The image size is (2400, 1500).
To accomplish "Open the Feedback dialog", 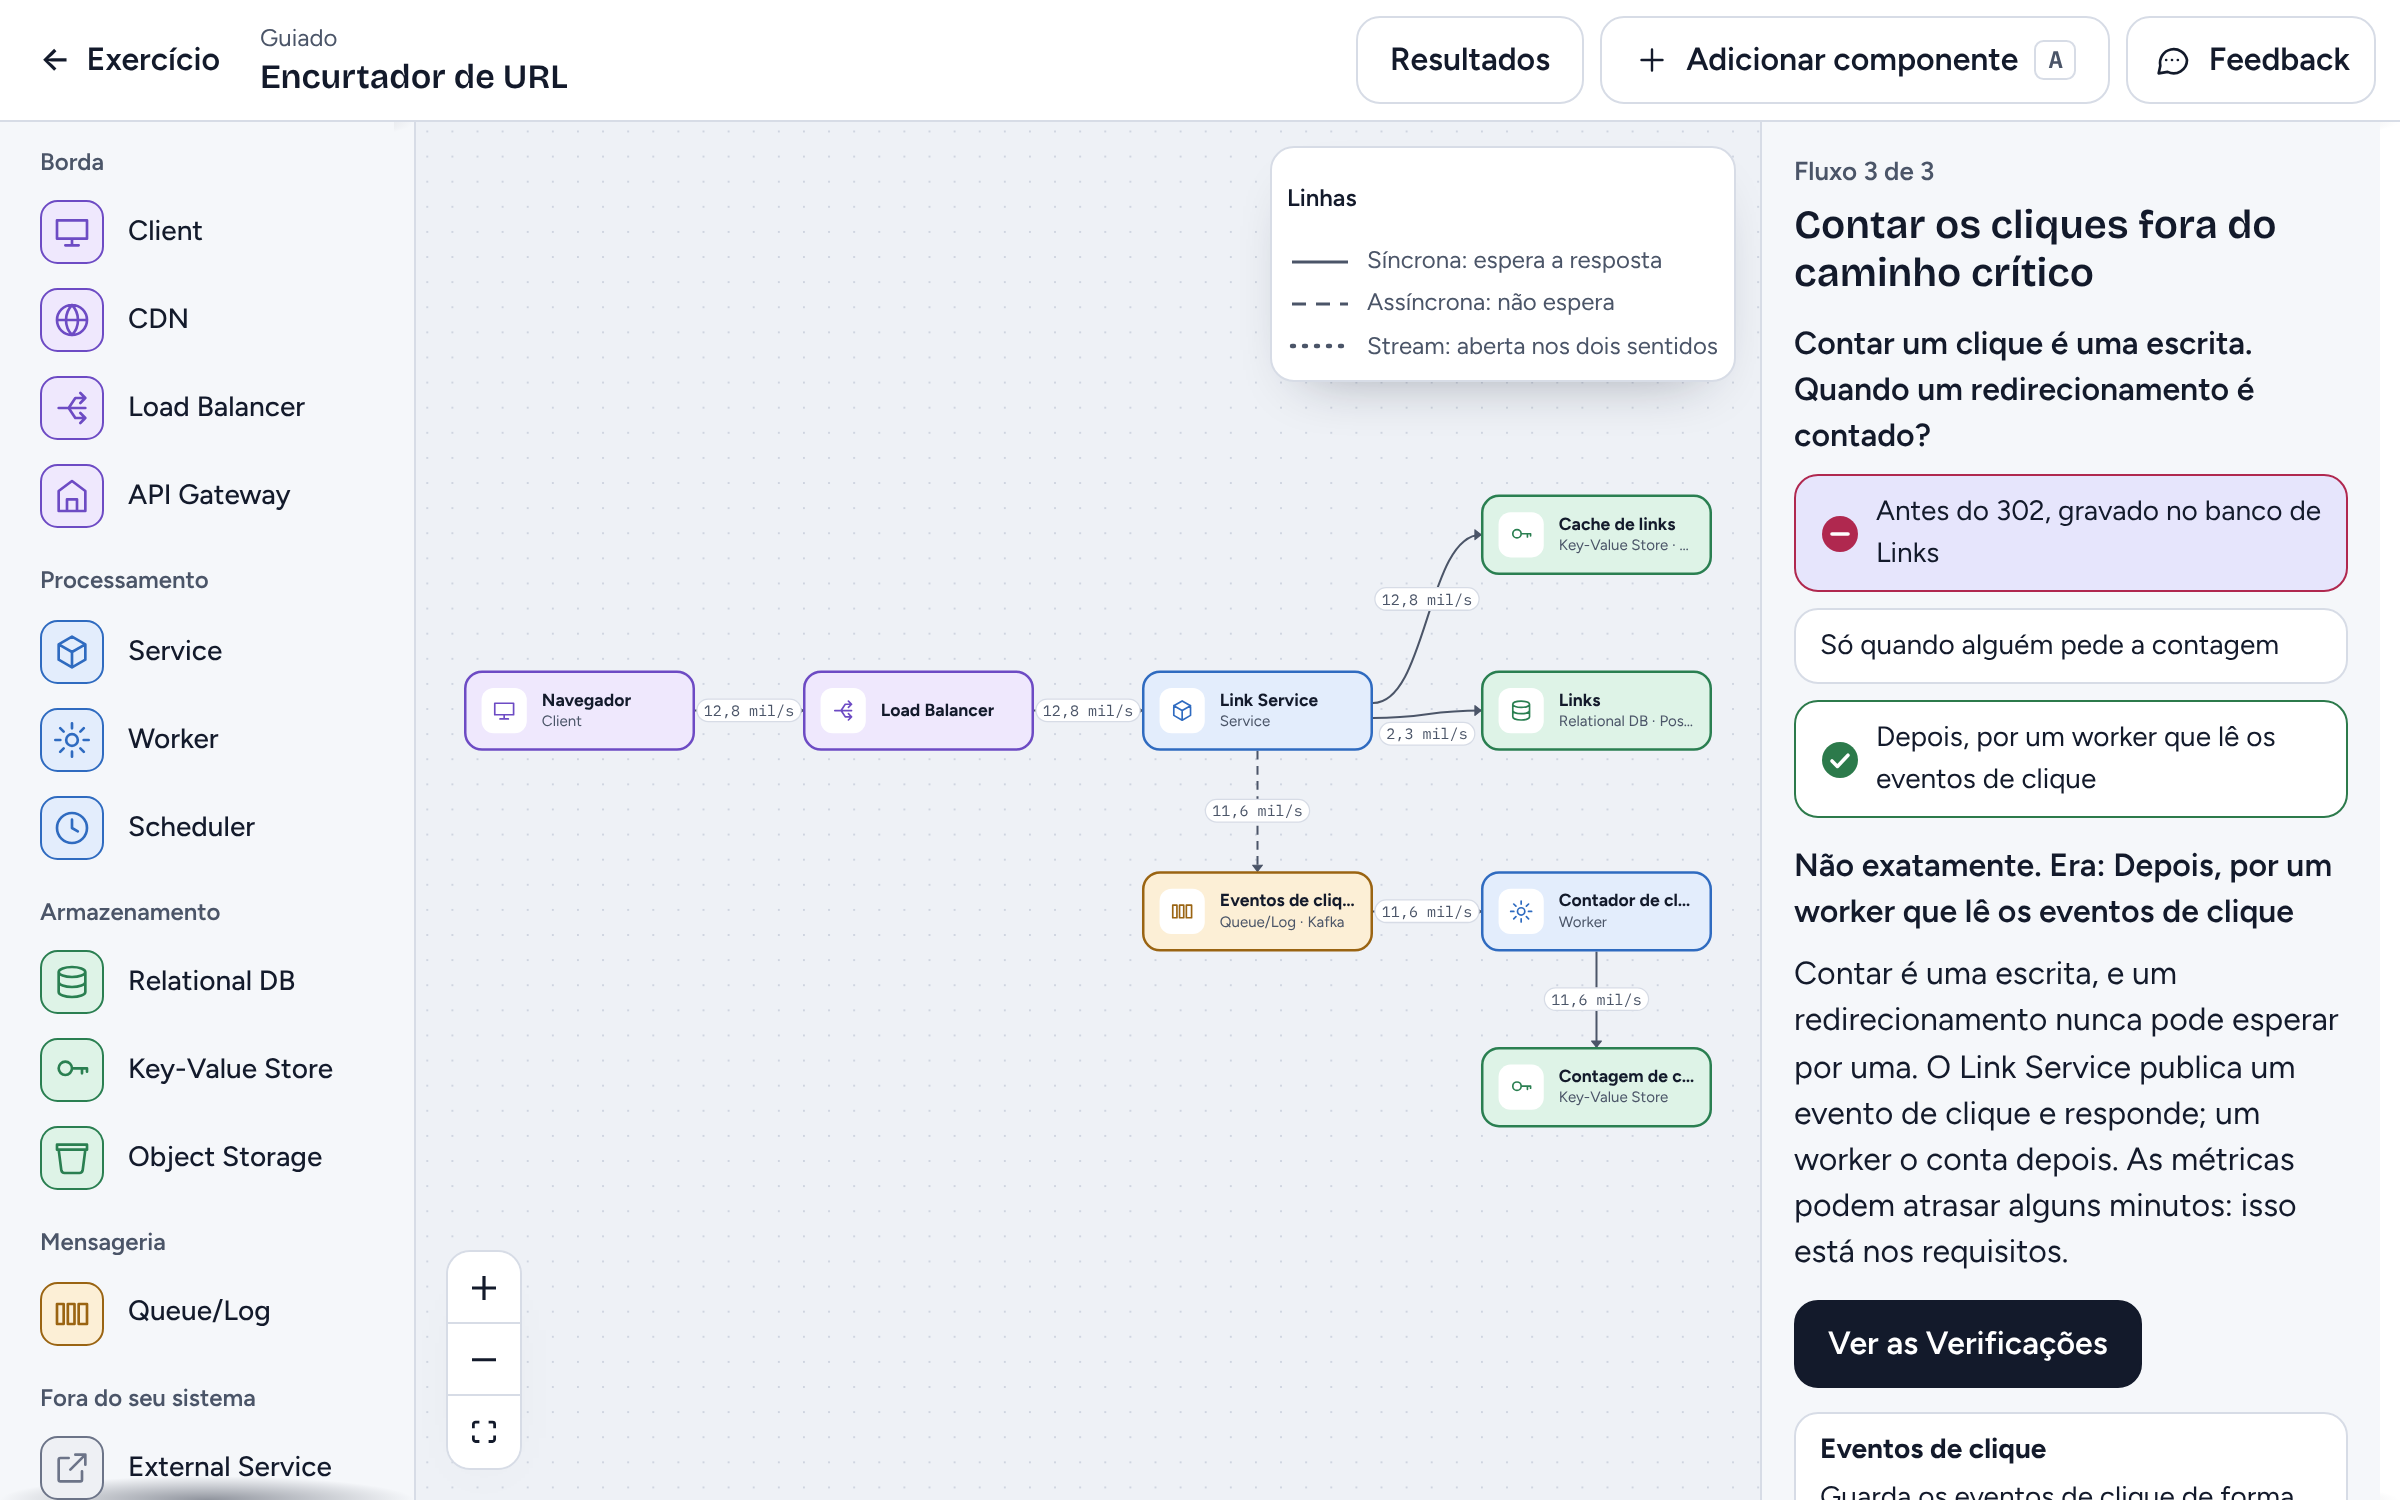I will [x=2250, y=60].
